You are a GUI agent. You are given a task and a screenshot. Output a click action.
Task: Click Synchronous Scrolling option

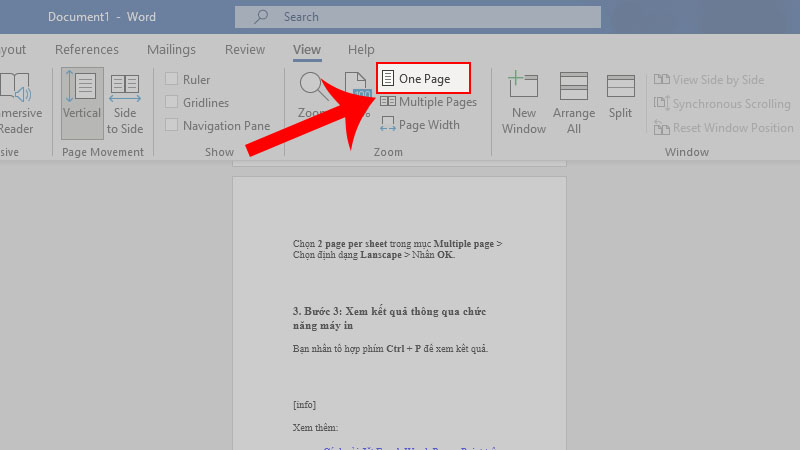722,104
